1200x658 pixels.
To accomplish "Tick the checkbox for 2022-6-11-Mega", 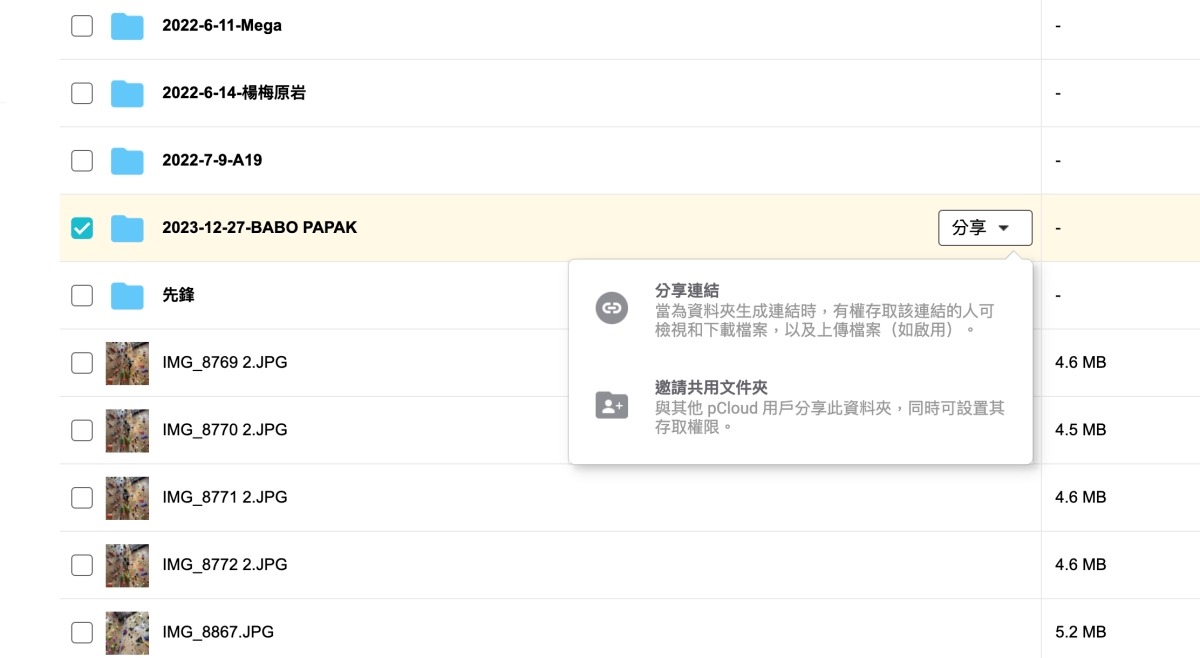I will [x=82, y=26].
